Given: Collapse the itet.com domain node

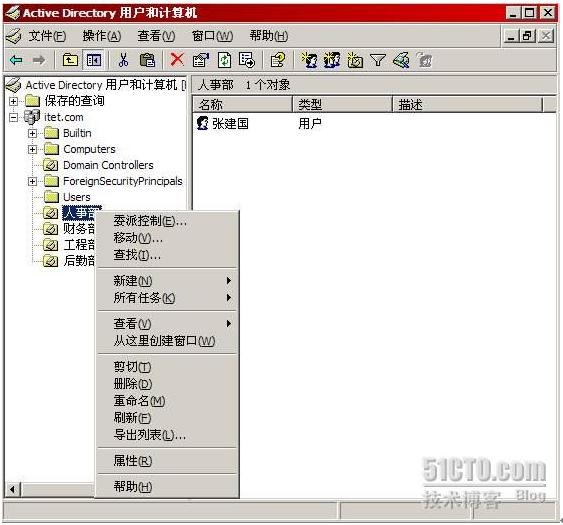Looking at the screenshot, I should (x=13, y=117).
